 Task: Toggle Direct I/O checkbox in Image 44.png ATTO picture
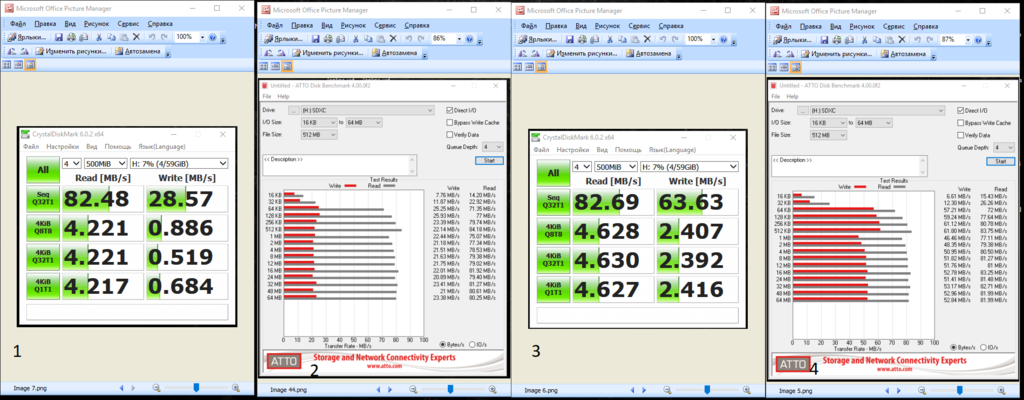click(450, 110)
